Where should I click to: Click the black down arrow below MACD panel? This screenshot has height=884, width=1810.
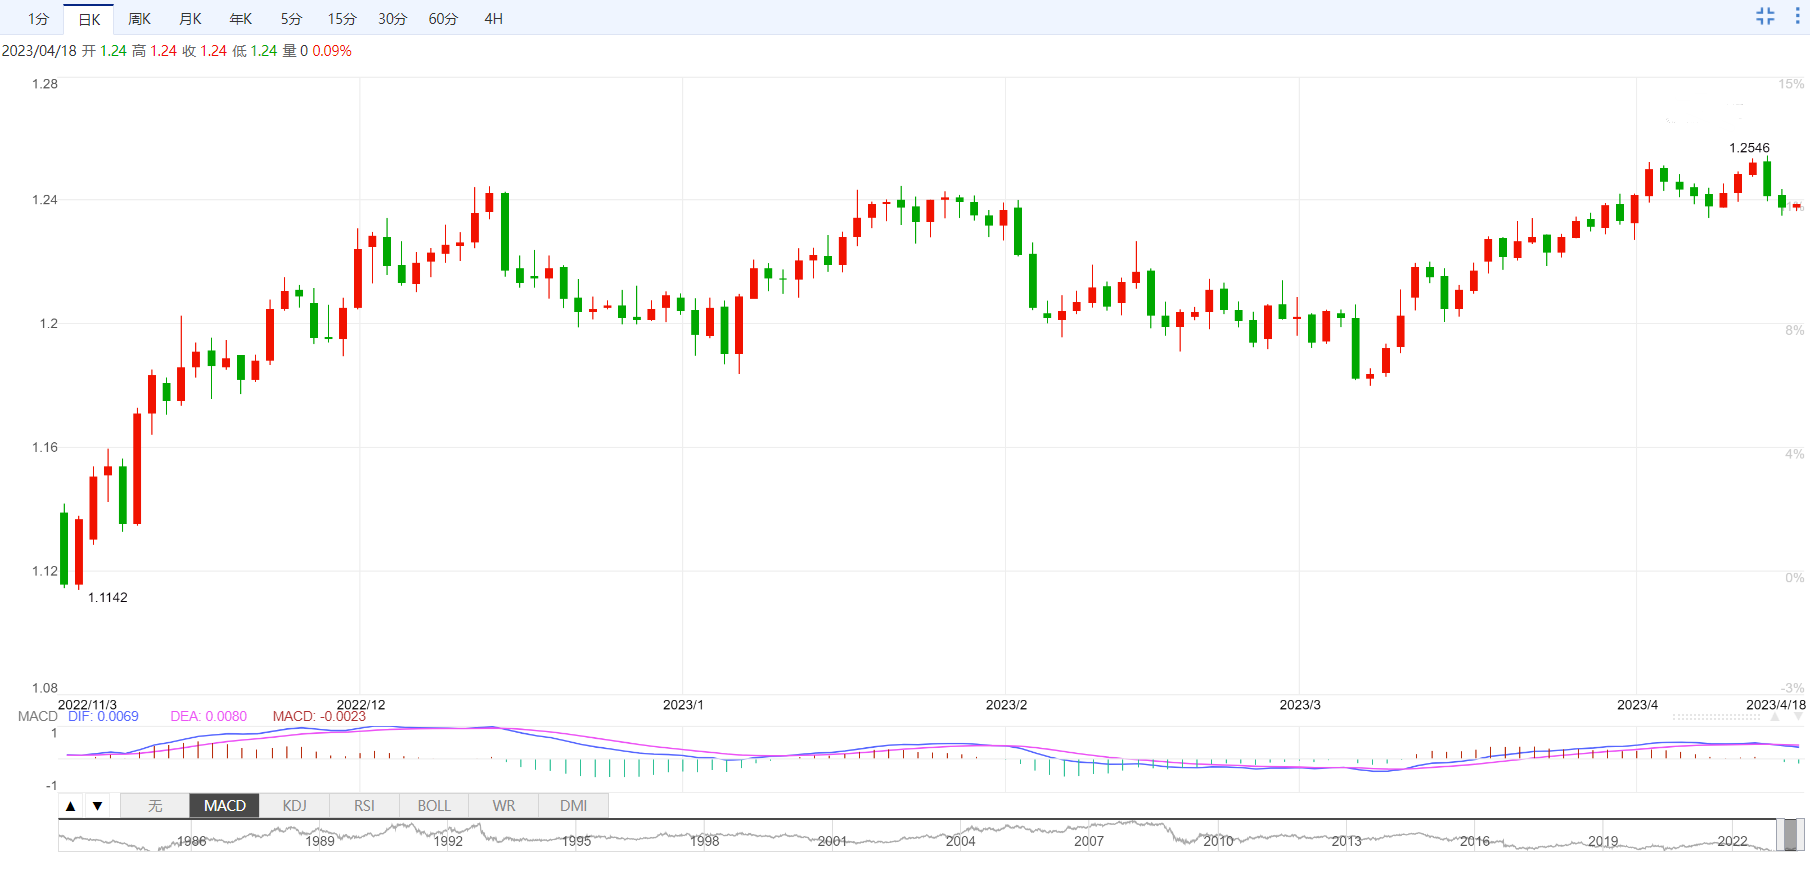[x=97, y=806]
